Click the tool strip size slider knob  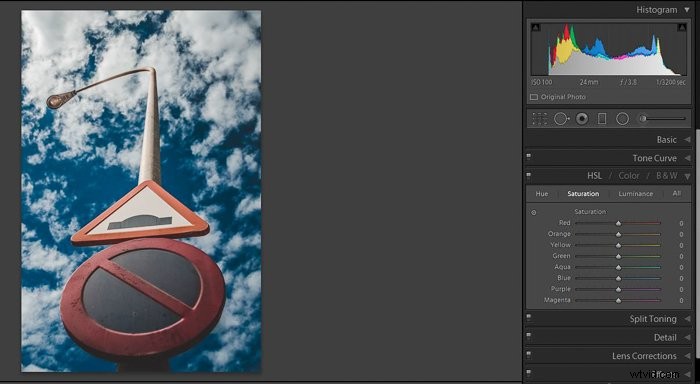(x=643, y=119)
